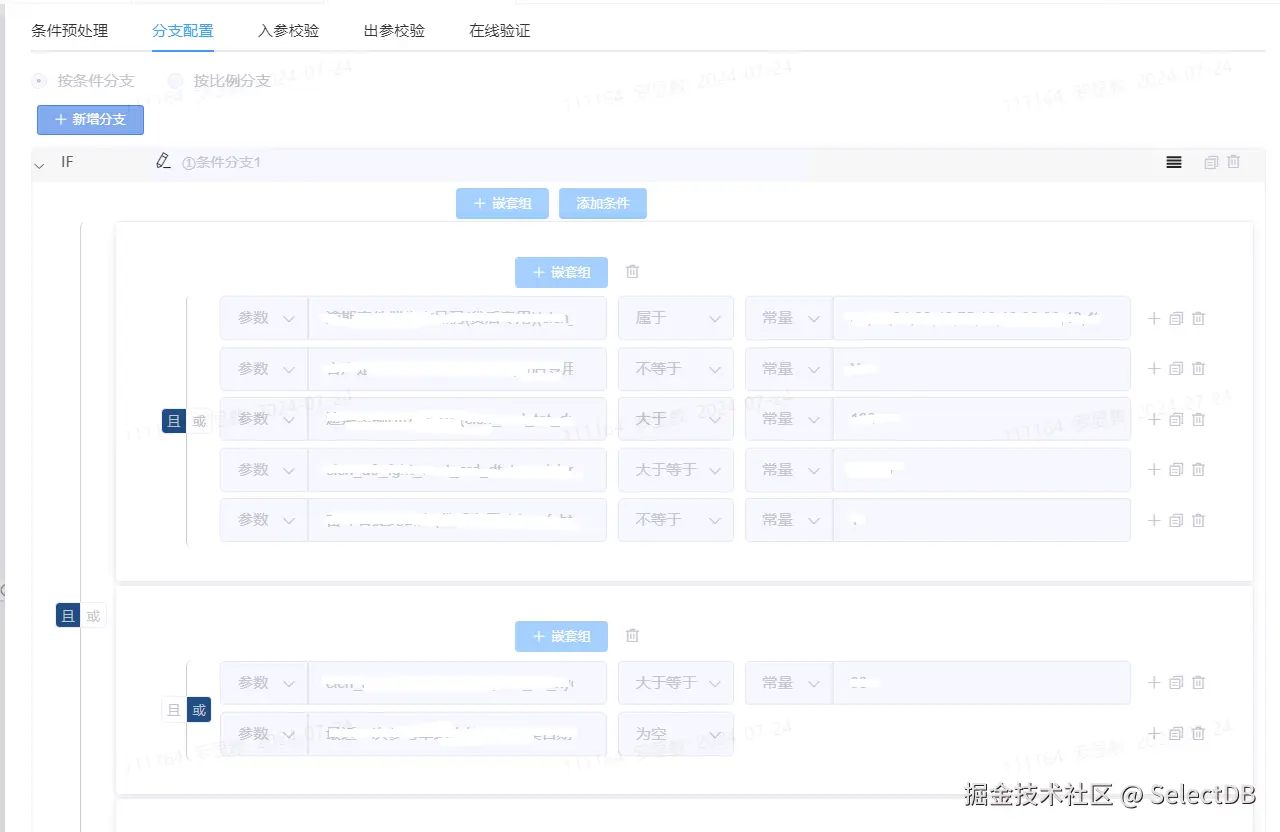Click the parameter name field in the 大于 row
1280x832 pixels.
click(457, 419)
